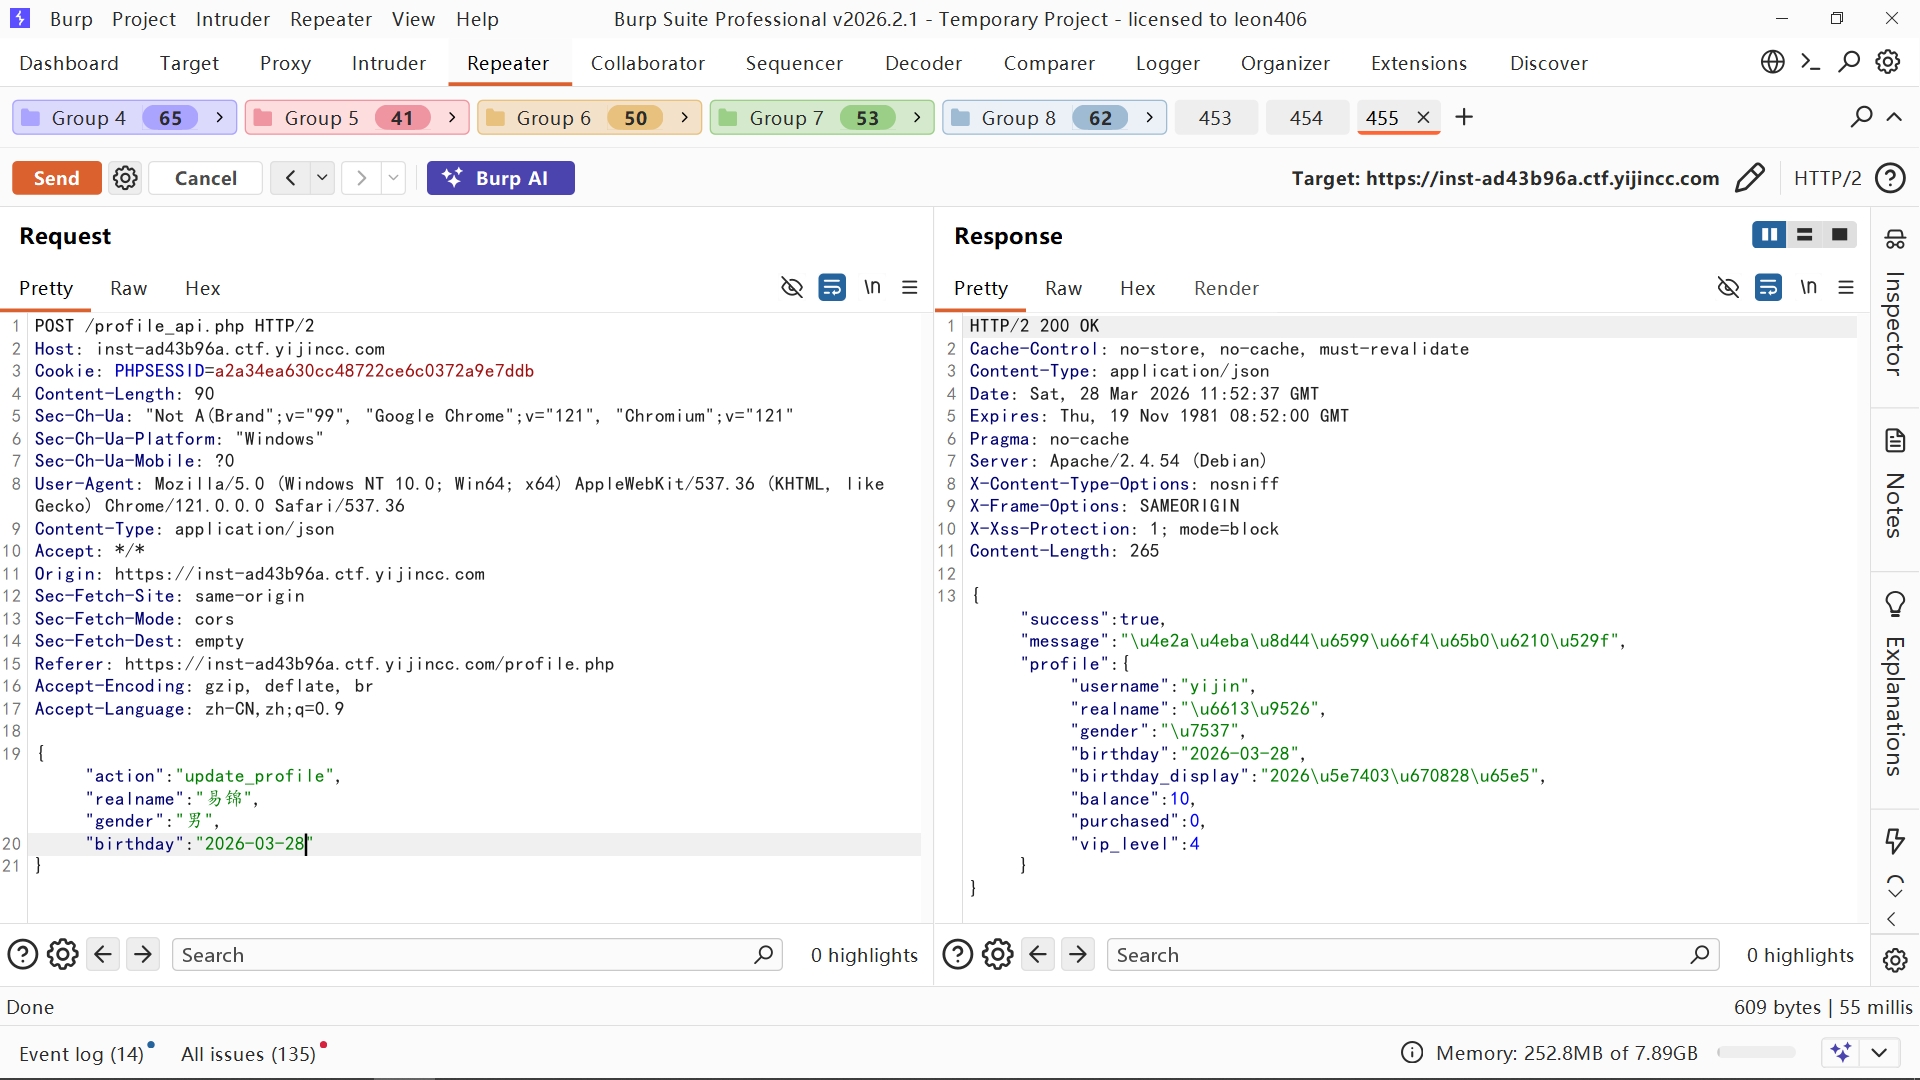Toggle line wrap in Request editor
Viewport: 1920px width, 1080px height.
point(831,287)
